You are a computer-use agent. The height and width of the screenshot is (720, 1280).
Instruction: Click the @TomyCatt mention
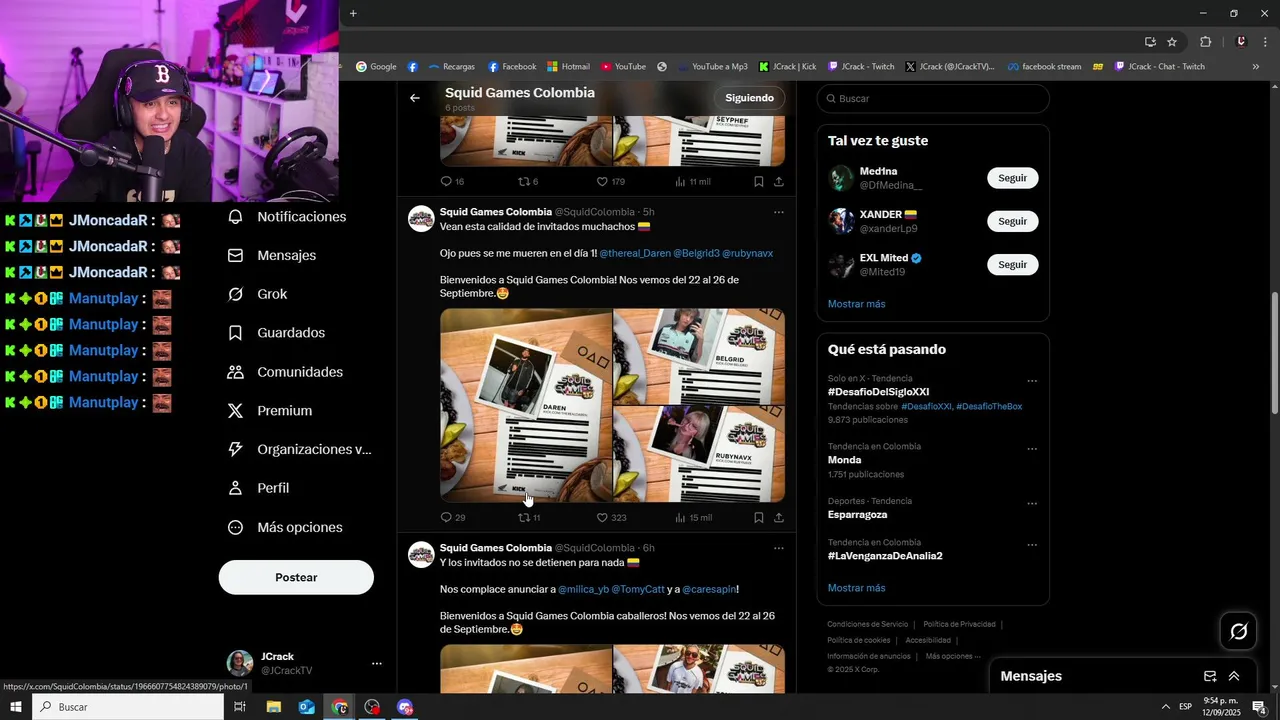pos(637,590)
